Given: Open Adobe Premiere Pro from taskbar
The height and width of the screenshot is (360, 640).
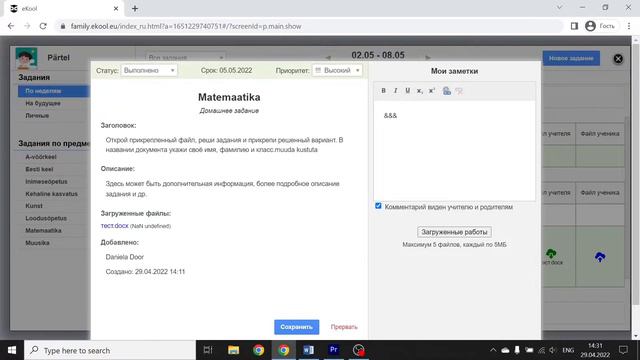Looking at the screenshot, I should pos(333,350).
